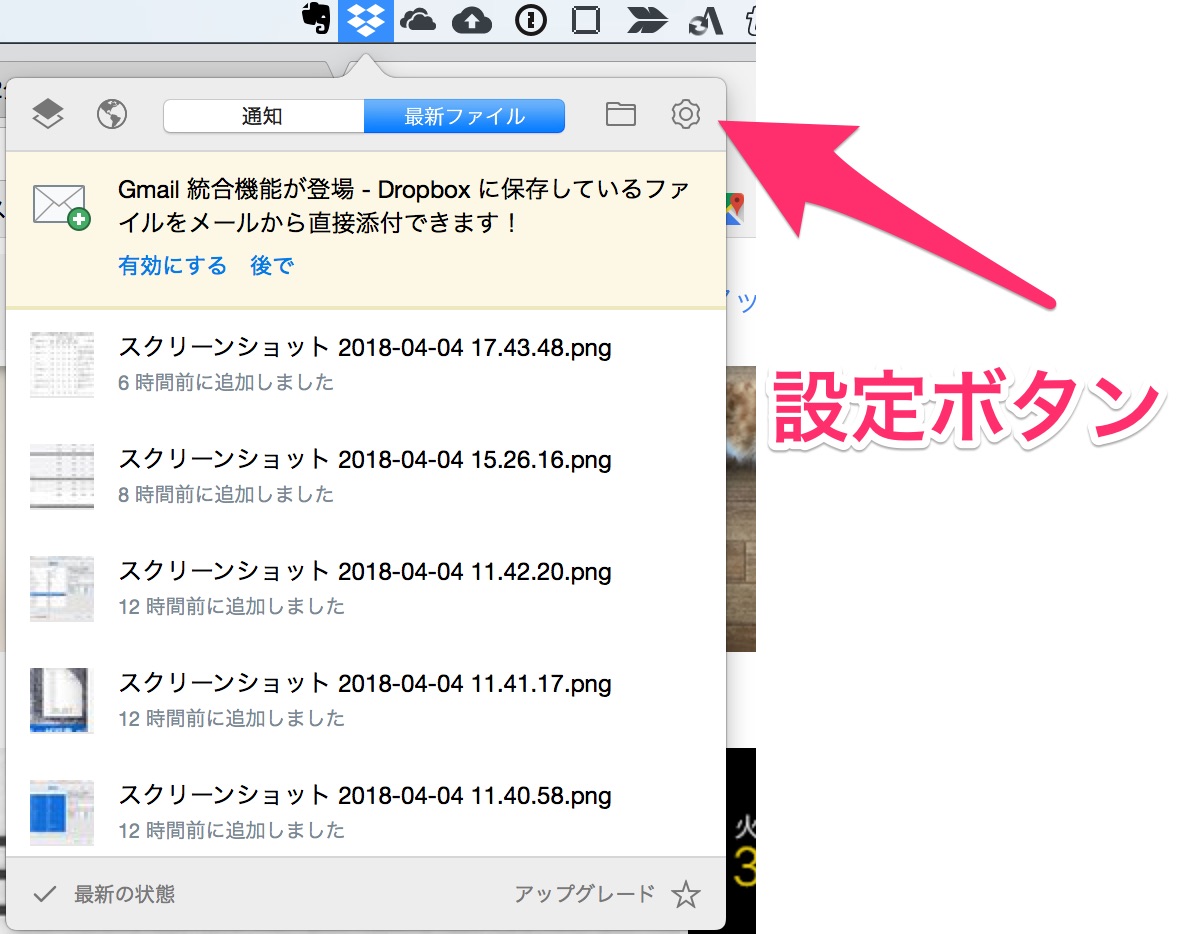Open Dropbox website globe icon
1200x934 pixels.
(112, 115)
